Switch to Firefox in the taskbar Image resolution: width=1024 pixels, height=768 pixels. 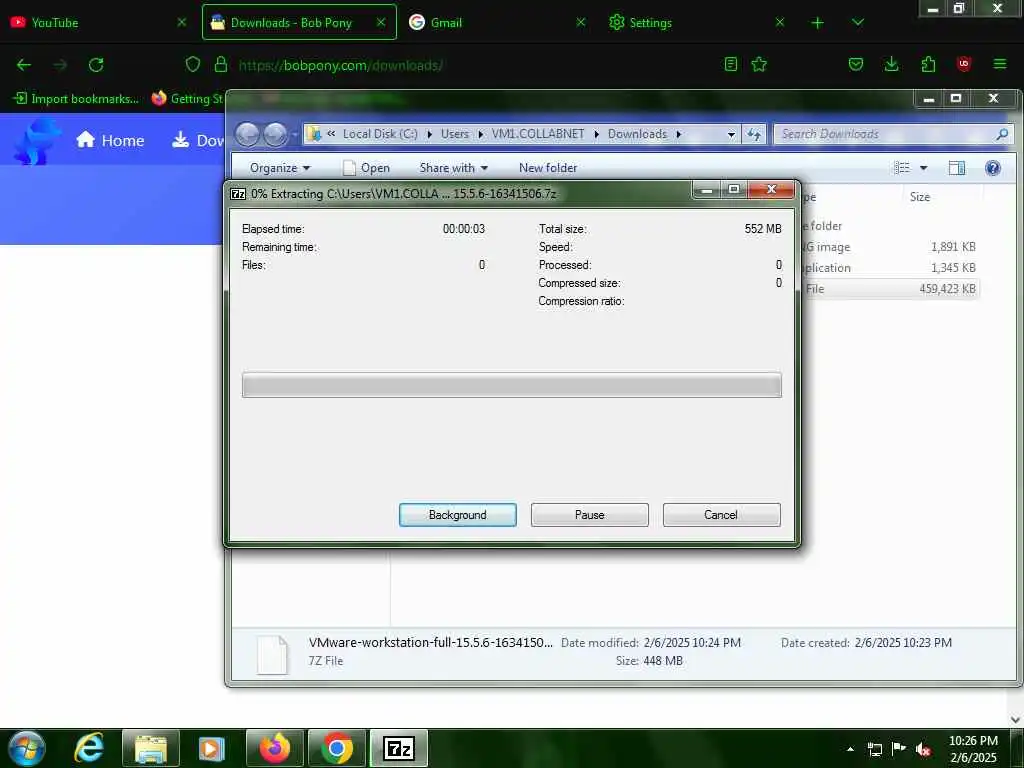(274, 748)
